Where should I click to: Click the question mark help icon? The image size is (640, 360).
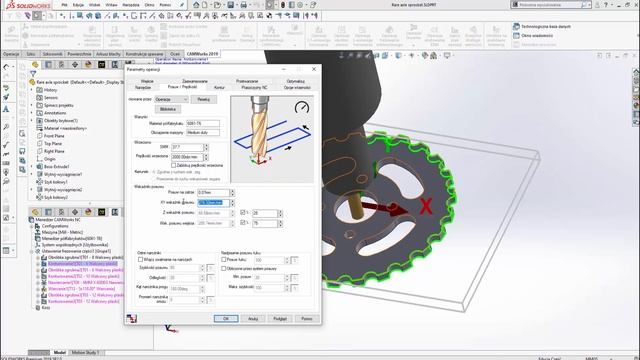tap(606, 5)
